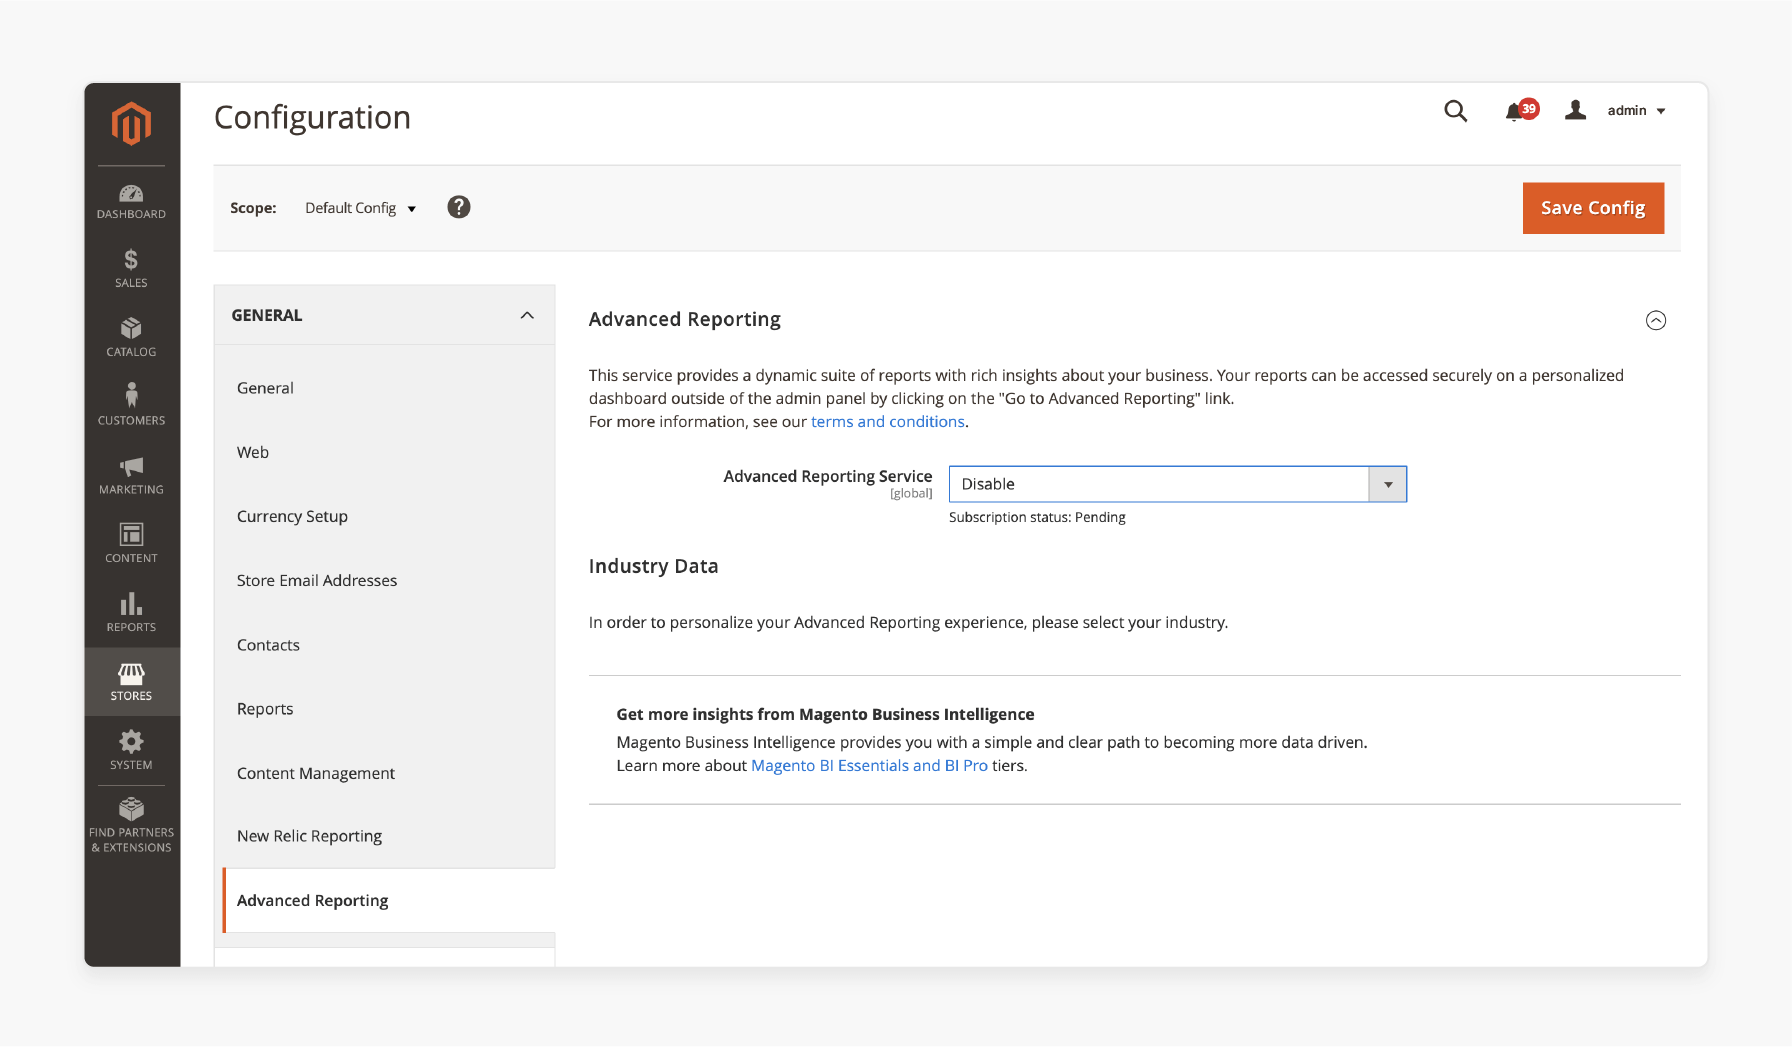Screen dimensions: 1792x1047
Task: Open the Catalog sidebar menu
Action: tap(131, 338)
